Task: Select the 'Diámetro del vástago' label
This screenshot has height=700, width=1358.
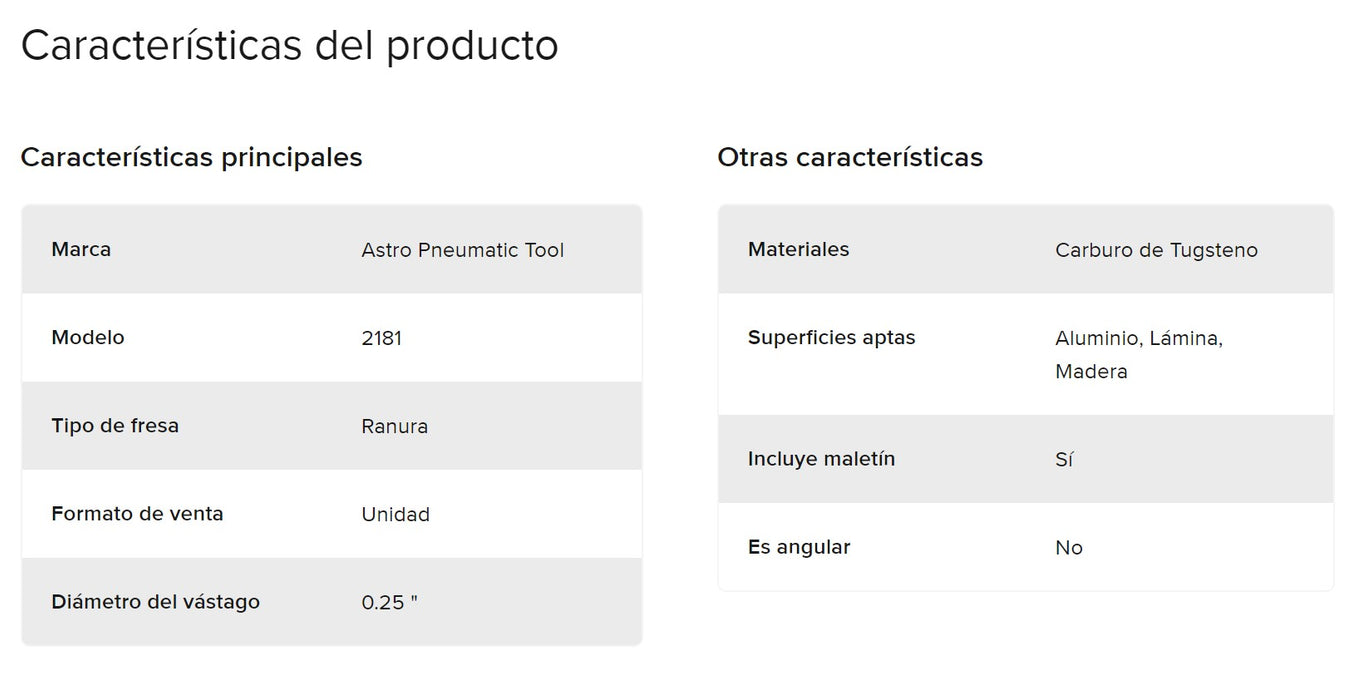Action: [155, 601]
